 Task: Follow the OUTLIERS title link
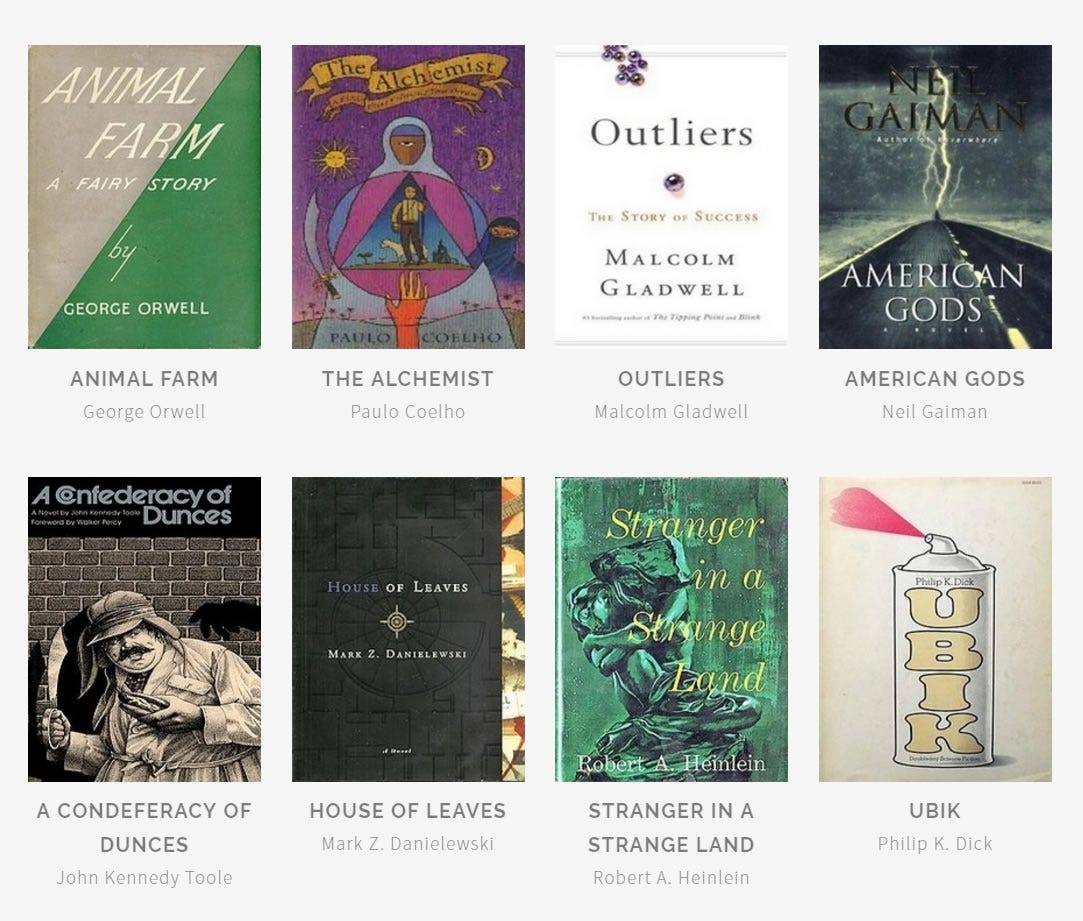(671, 379)
